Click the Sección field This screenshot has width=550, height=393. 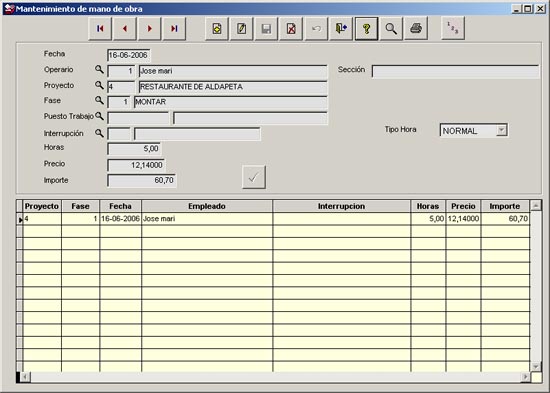click(x=455, y=71)
